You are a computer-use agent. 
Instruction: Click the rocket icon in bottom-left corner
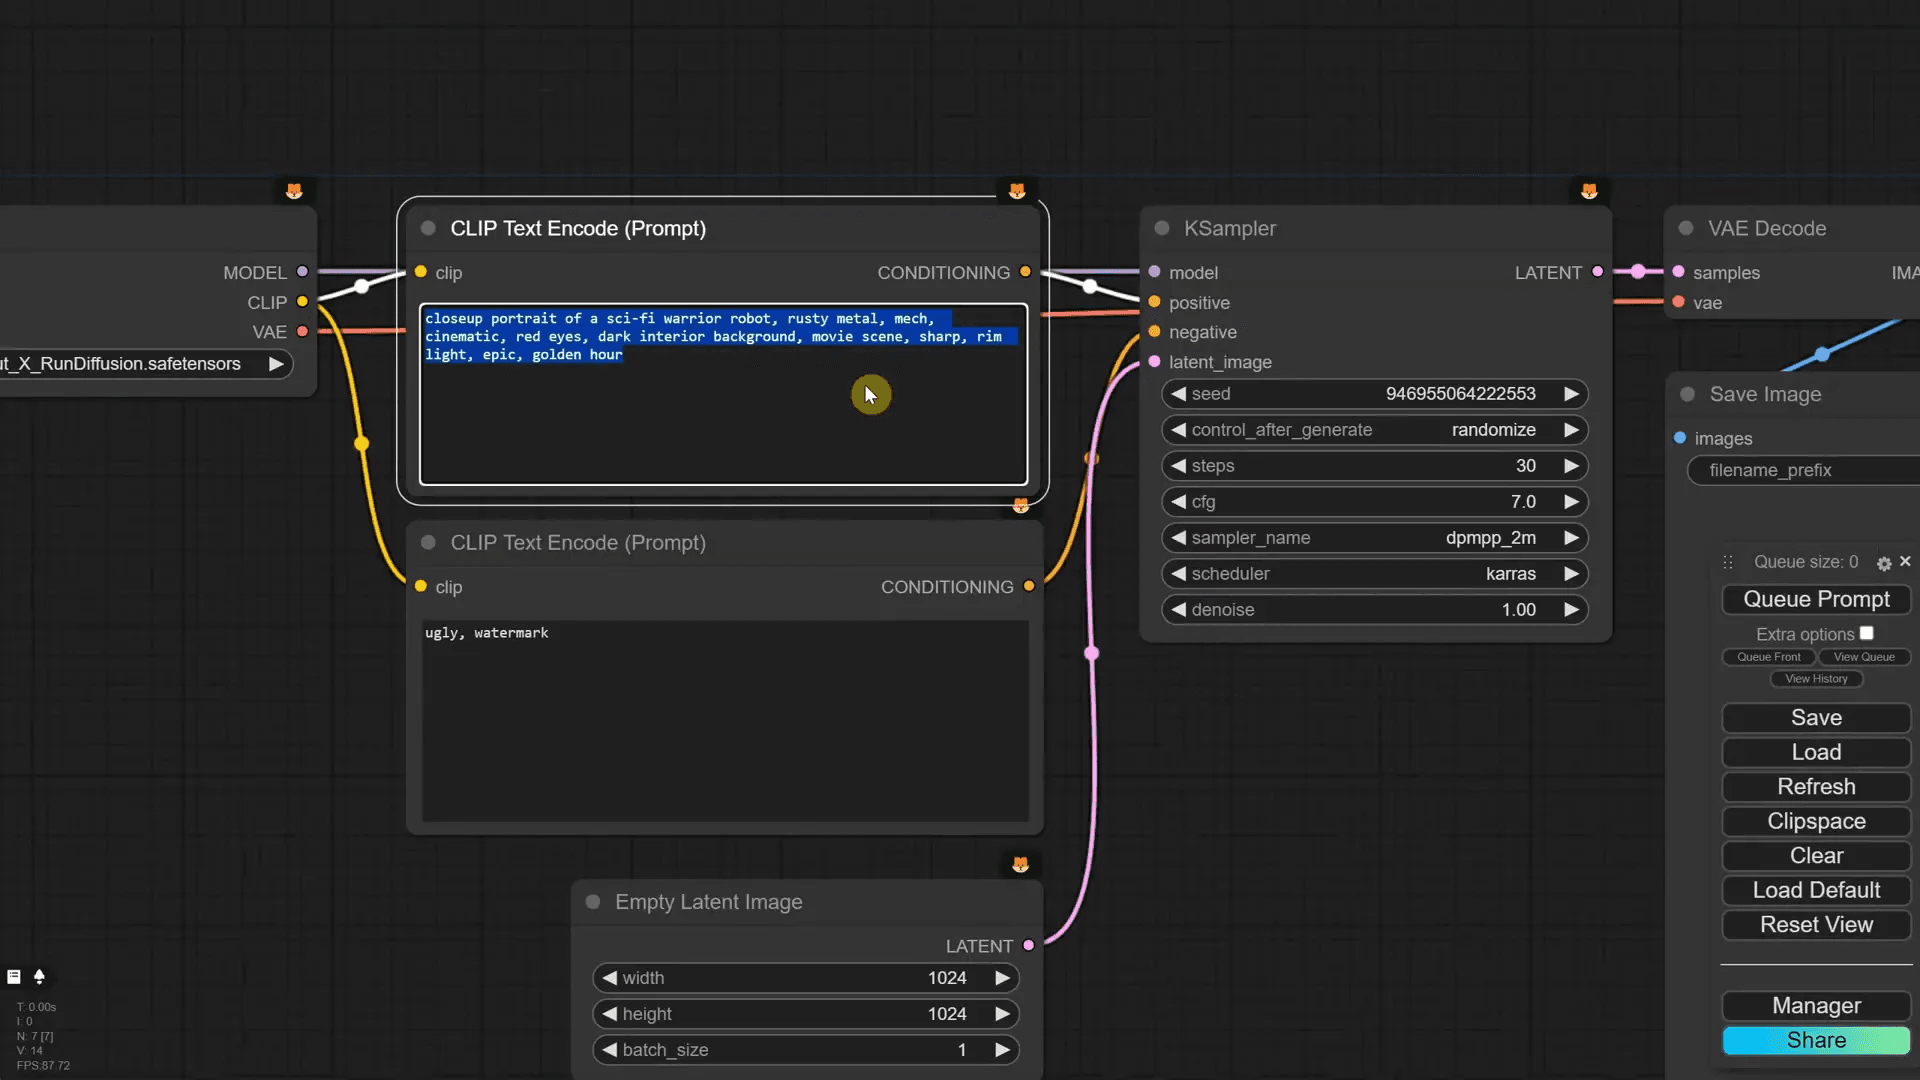(39, 977)
